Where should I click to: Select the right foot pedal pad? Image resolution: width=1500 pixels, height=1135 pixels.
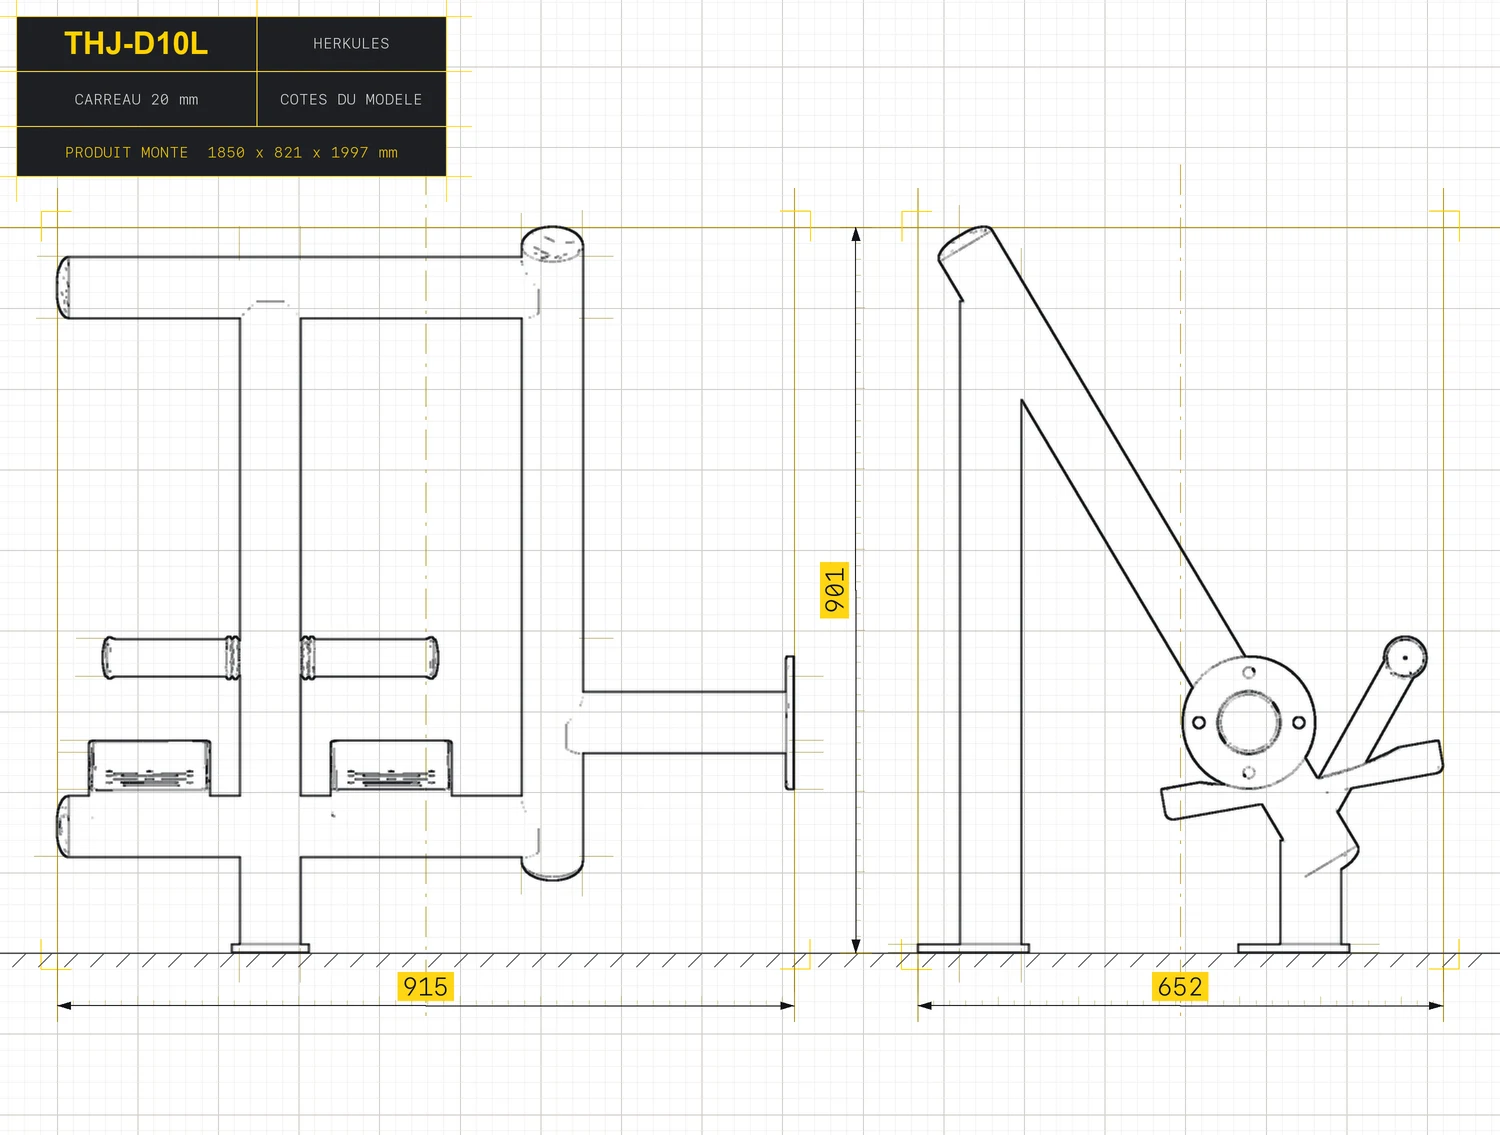click(x=391, y=767)
